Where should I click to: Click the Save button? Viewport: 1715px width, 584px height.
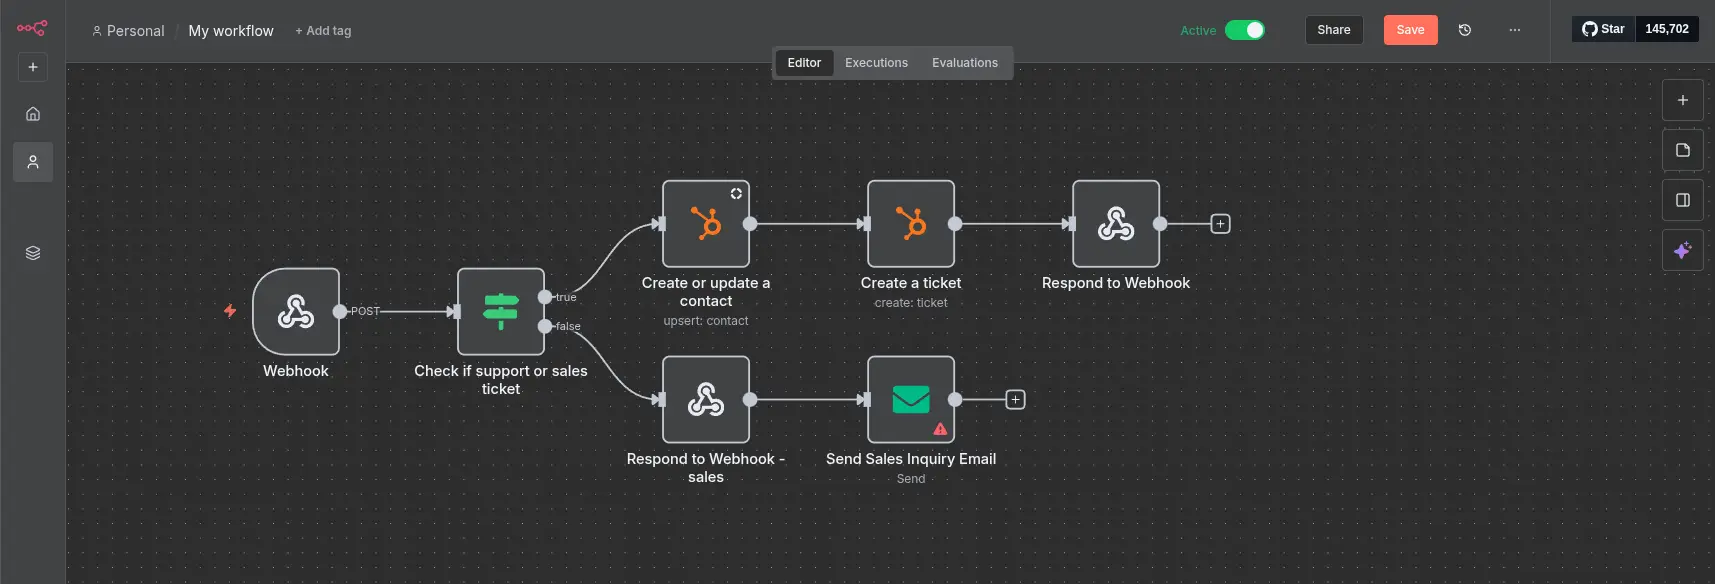(1410, 30)
